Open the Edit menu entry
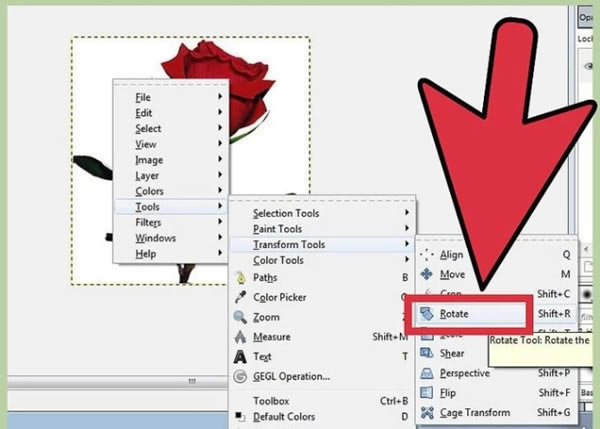 pos(171,113)
